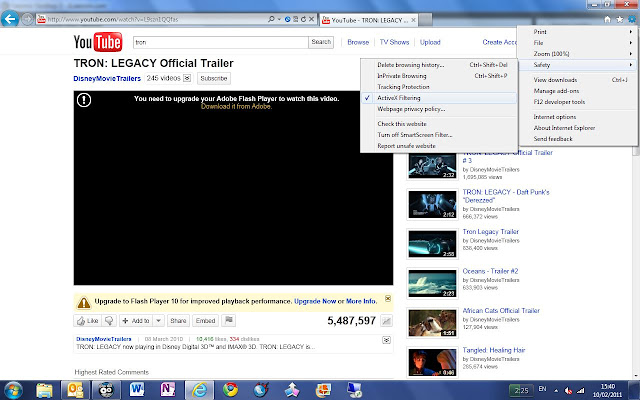Open the address bar search magnifier
Screen dimensions: 640x400
(x=271, y=19)
